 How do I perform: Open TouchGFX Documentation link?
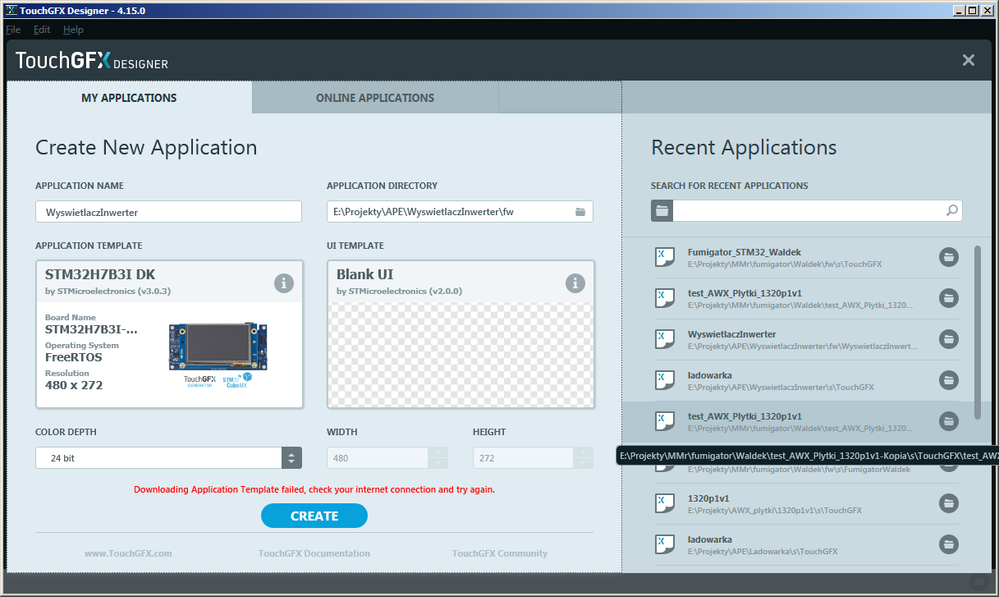(x=314, y=553)
